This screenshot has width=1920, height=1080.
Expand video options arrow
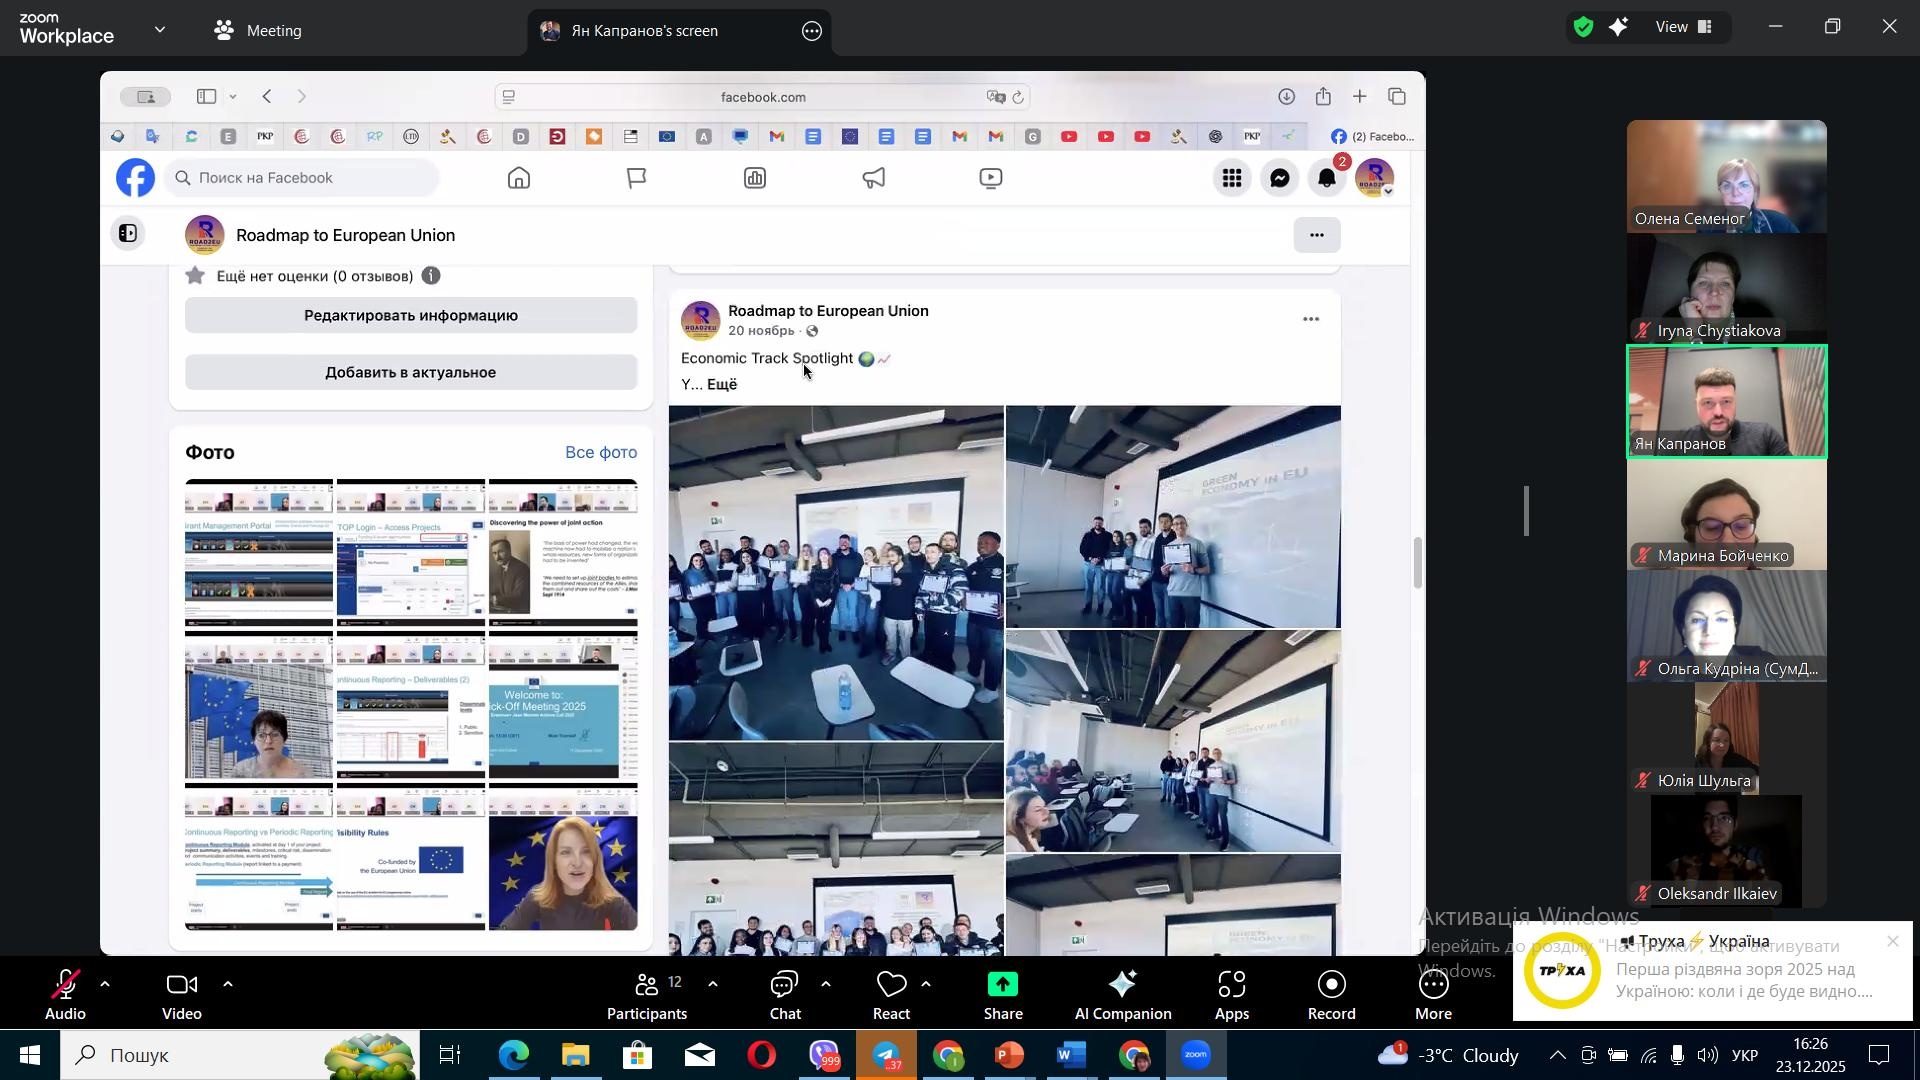228,985
